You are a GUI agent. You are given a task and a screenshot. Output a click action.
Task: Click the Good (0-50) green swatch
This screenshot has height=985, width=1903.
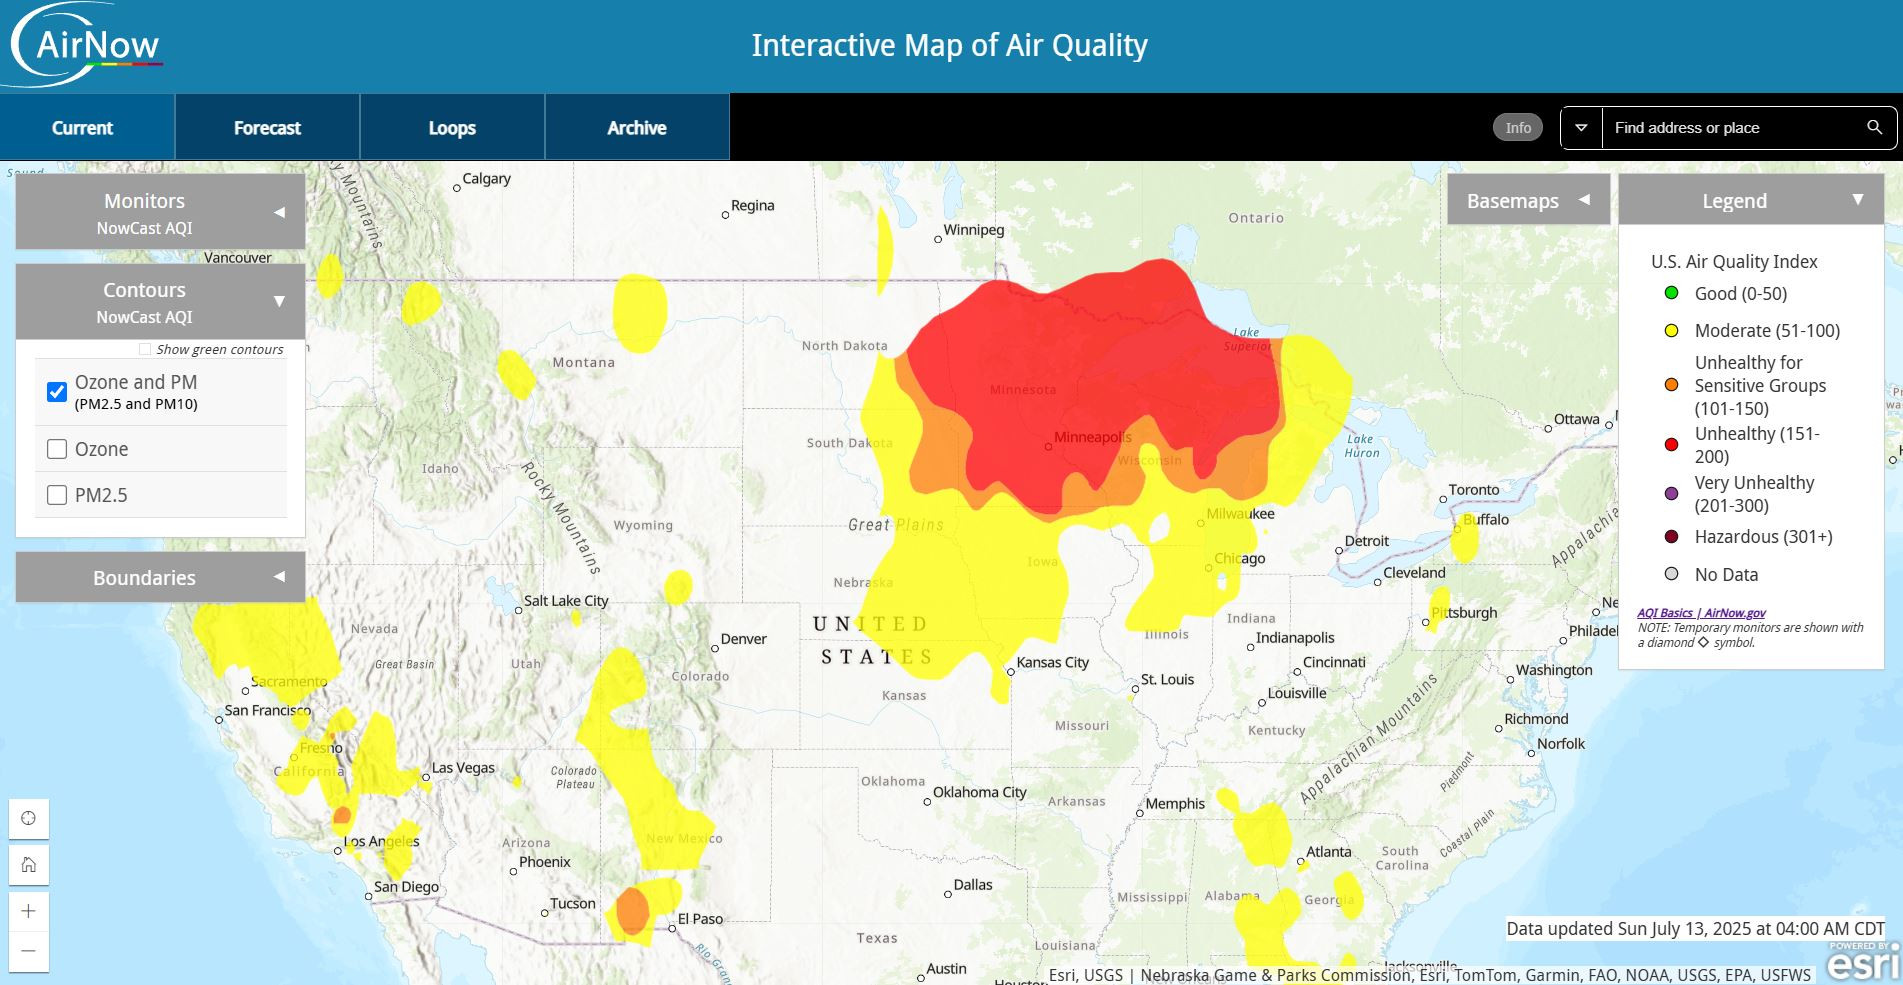pos(1671,293)
